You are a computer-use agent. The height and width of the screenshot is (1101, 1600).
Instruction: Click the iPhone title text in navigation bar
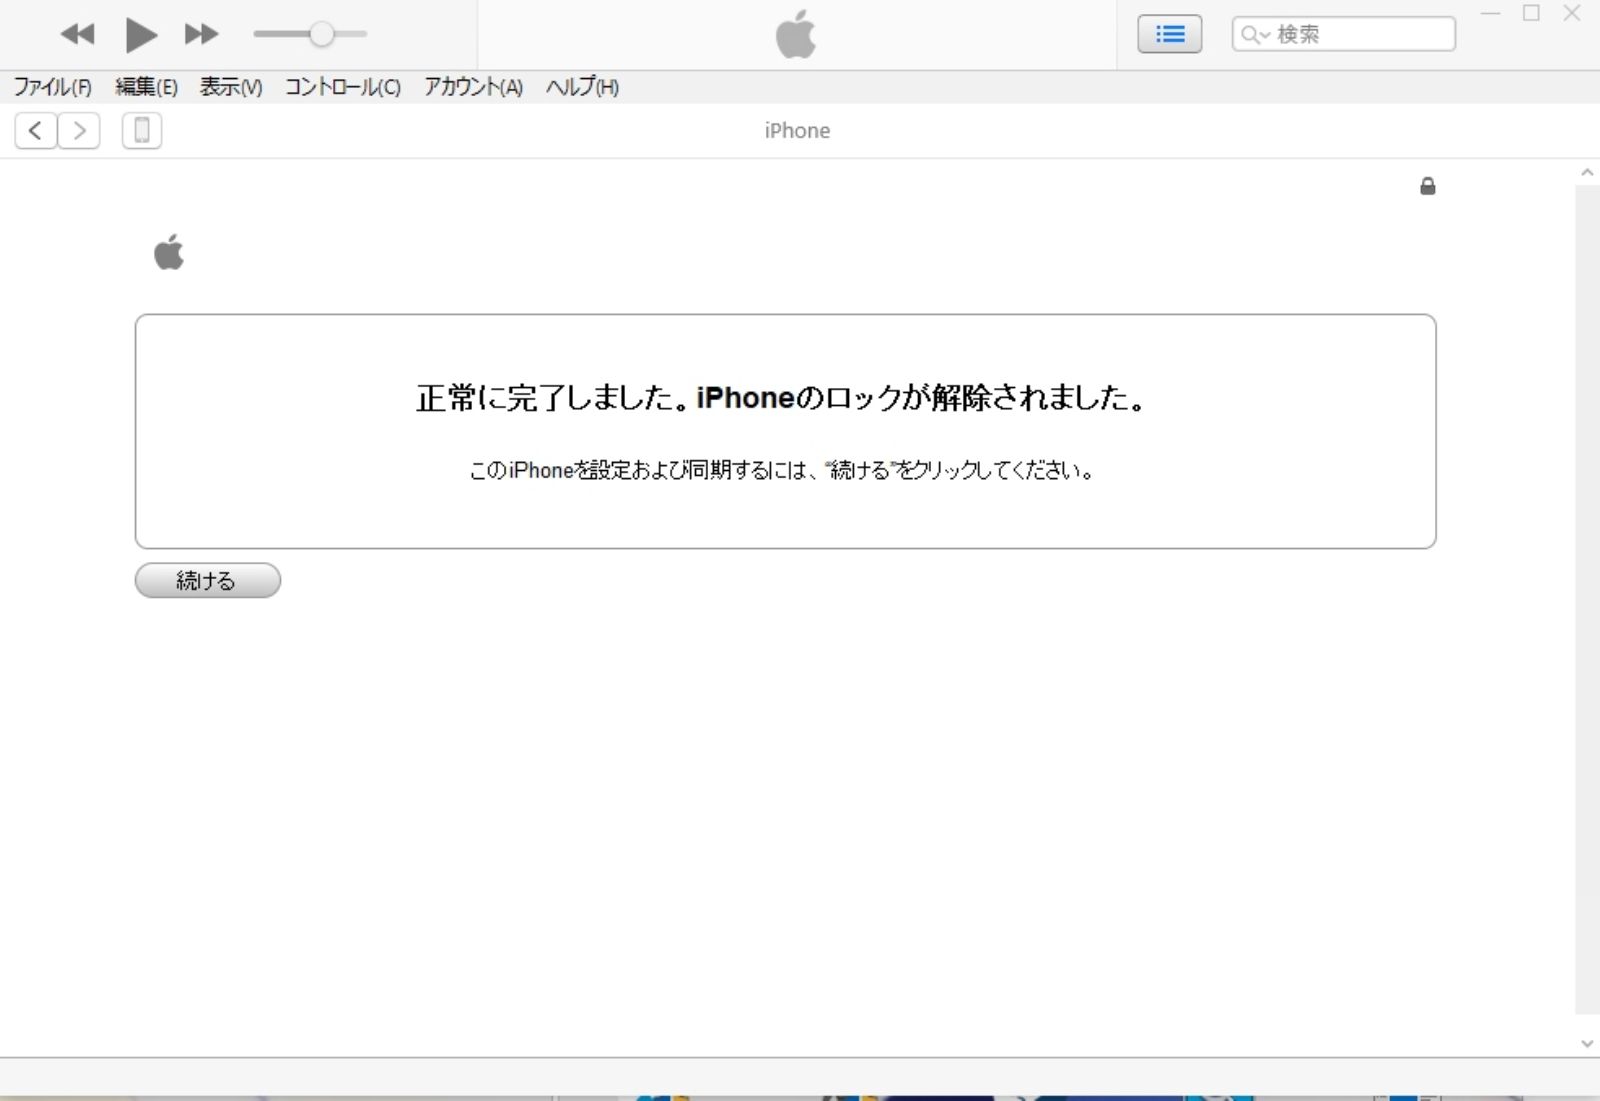tap(797, 131)
